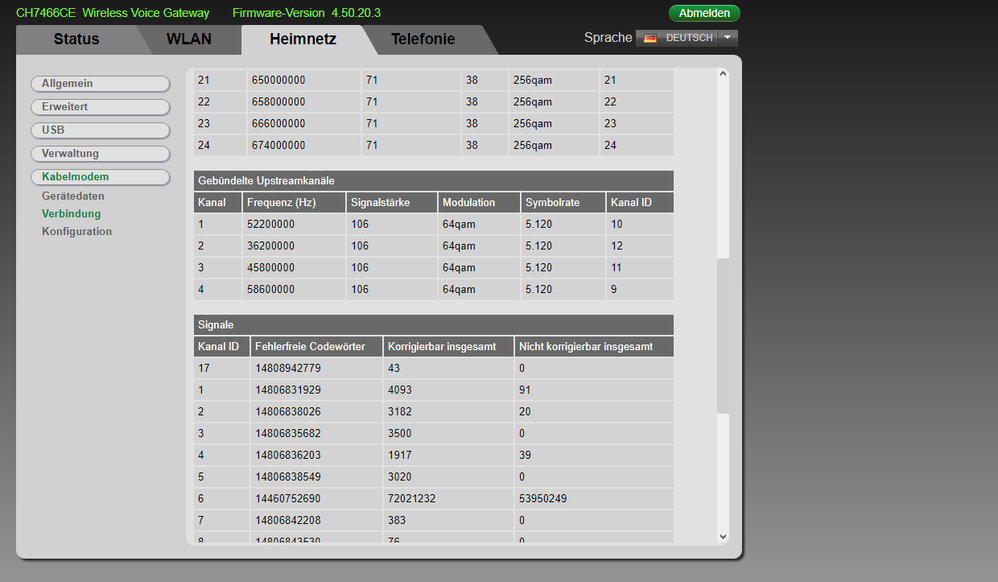Image resolution: width=998 pixels, height=582 pixels.
Task: Click codeword count 14808942779
Action: pos(288,368)
